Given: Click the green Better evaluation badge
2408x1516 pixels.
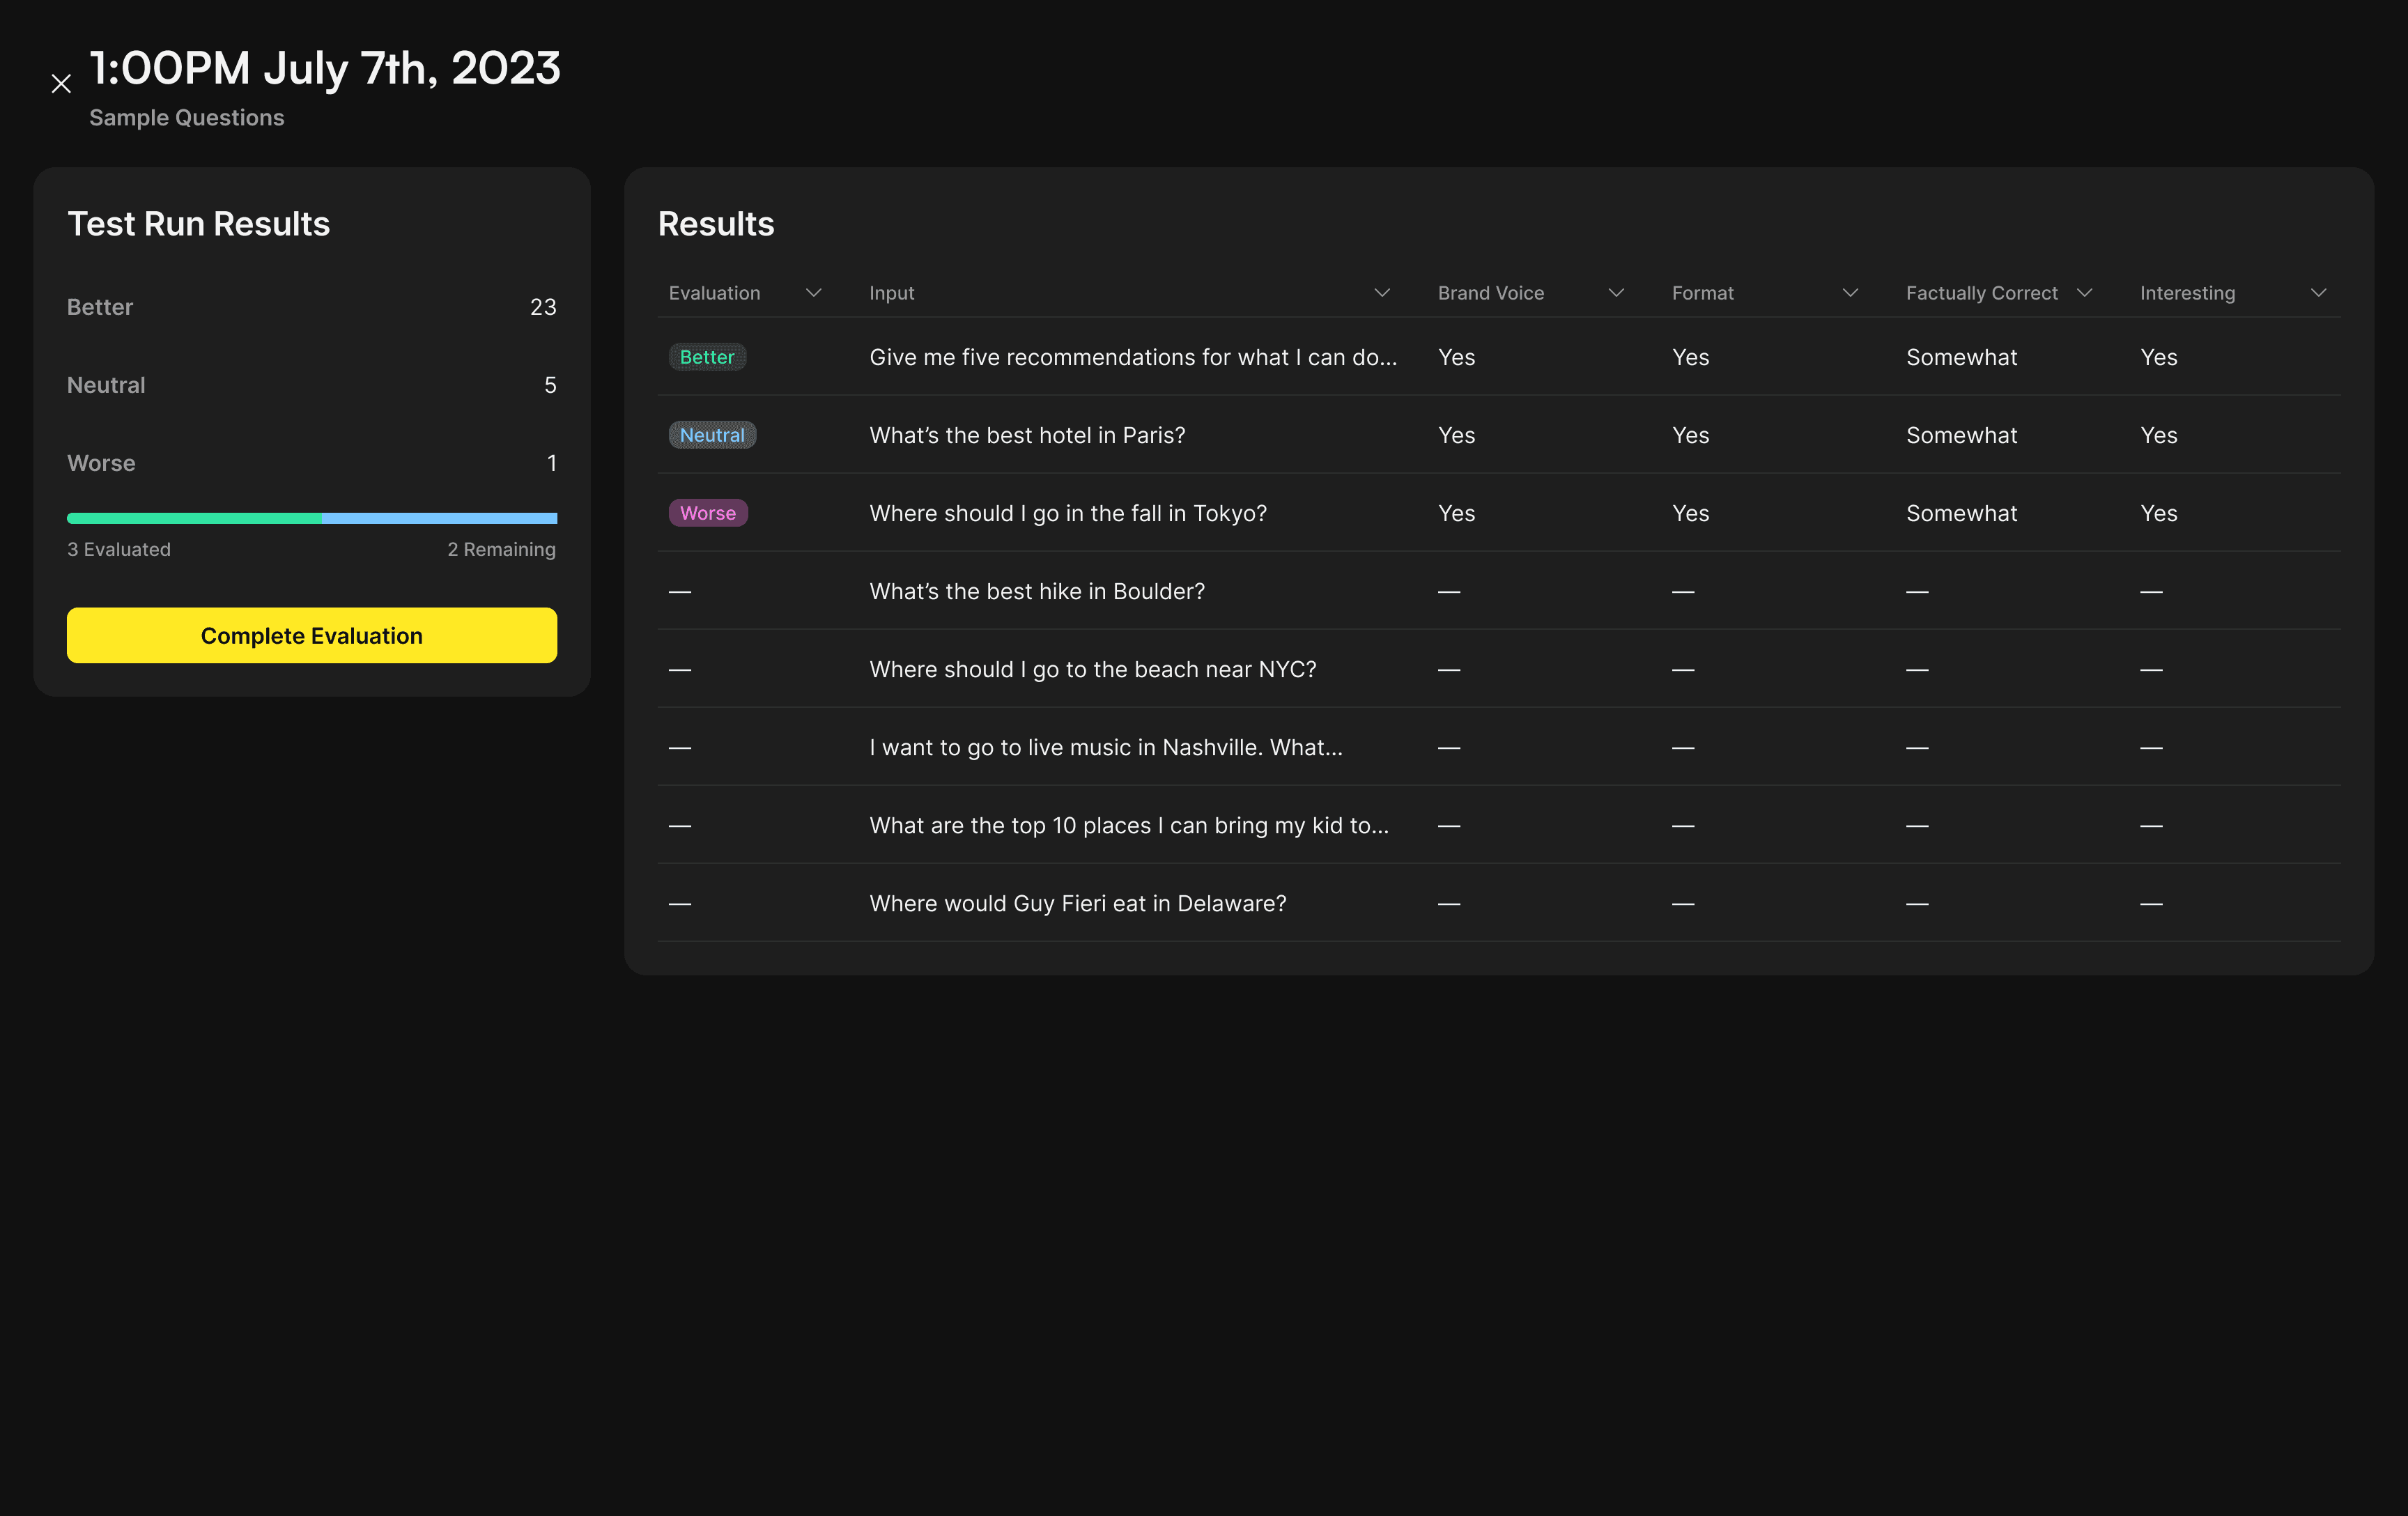Looking at the screenshot, I should pyautogui.click(x=706, y=357).
